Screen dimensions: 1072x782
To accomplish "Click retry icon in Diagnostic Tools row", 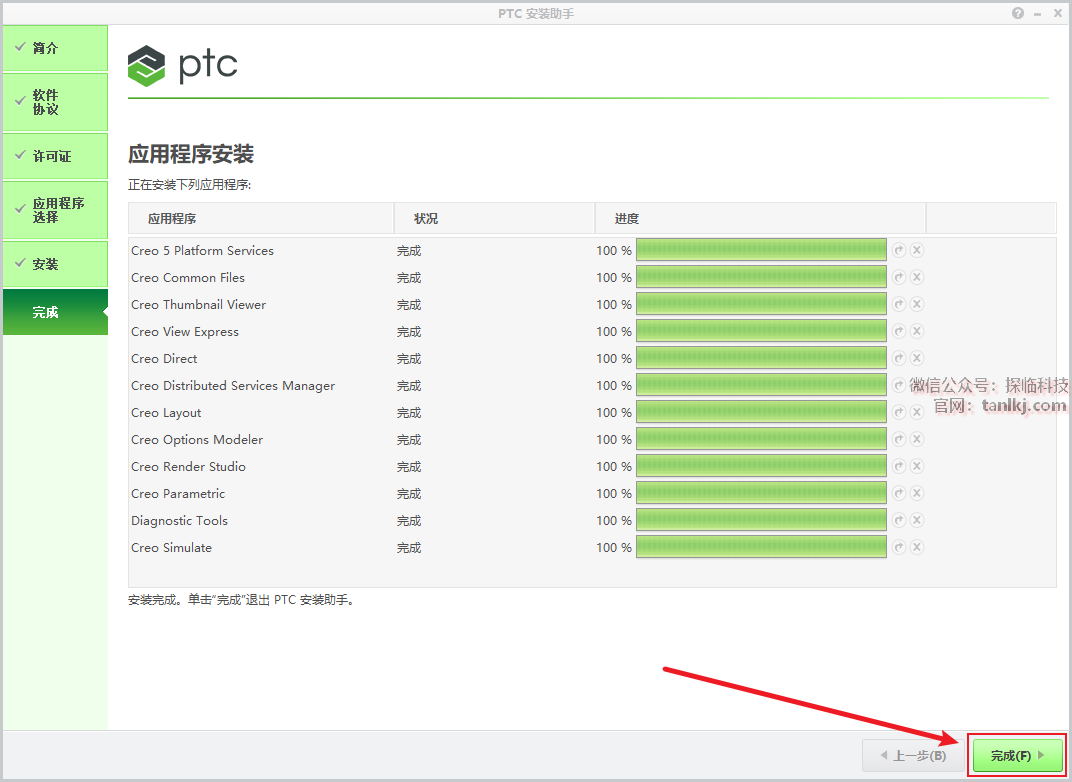I will tap(899, 520).
